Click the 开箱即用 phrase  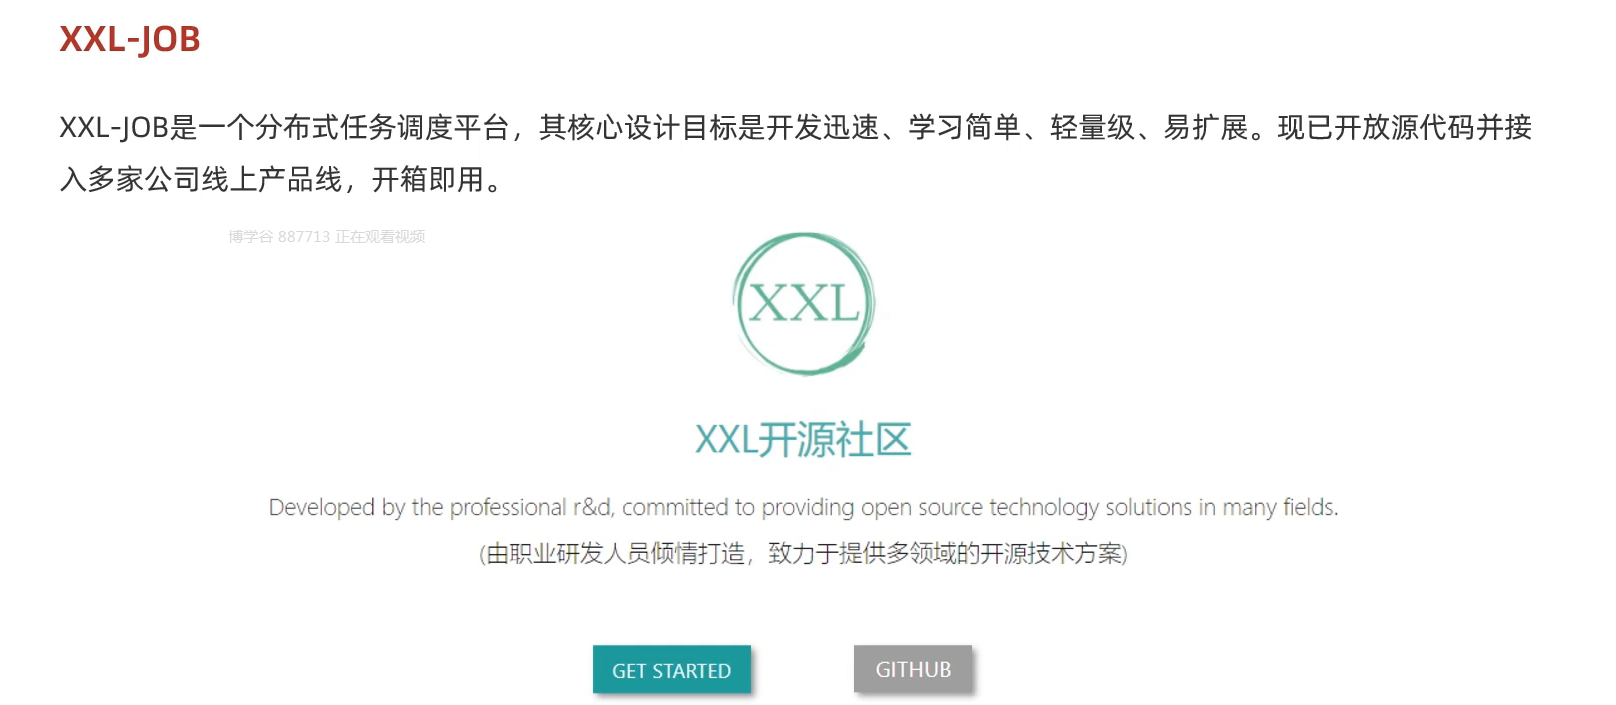[428, 180]
